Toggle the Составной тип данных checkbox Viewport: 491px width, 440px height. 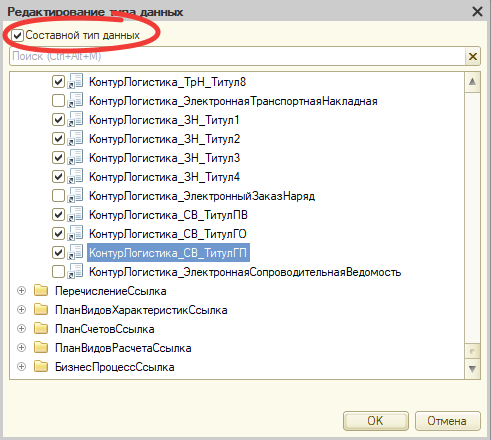click(x=17, y=35)
